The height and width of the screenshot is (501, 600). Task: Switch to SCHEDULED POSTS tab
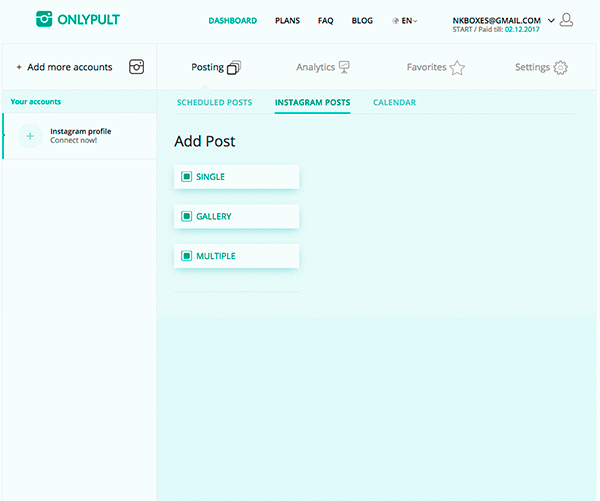(x=215, y=102)
